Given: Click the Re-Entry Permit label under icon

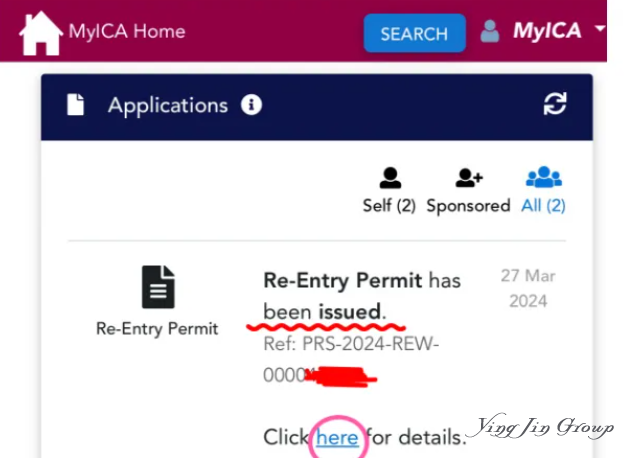Looking at the screenshot, I should [157, 329].
